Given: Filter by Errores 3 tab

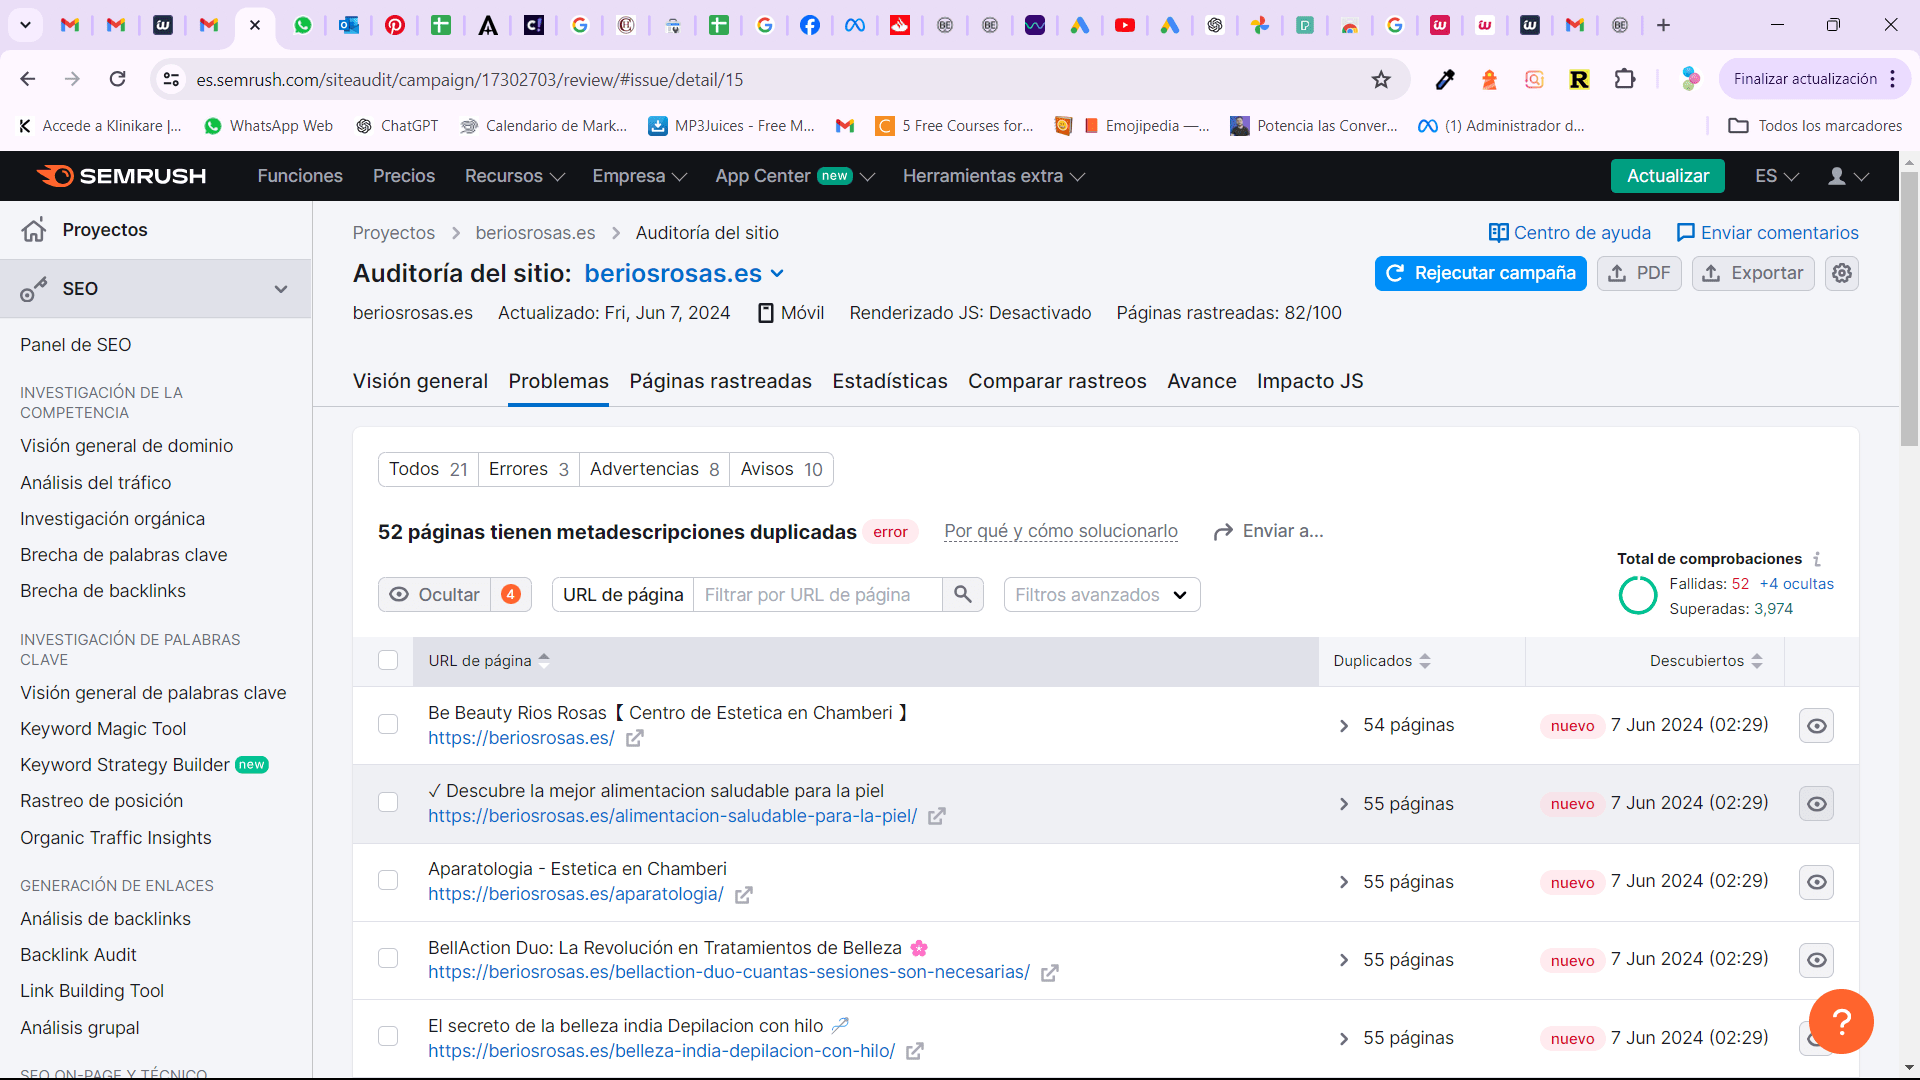Looking at the screenshot, I should pos(528,469).
